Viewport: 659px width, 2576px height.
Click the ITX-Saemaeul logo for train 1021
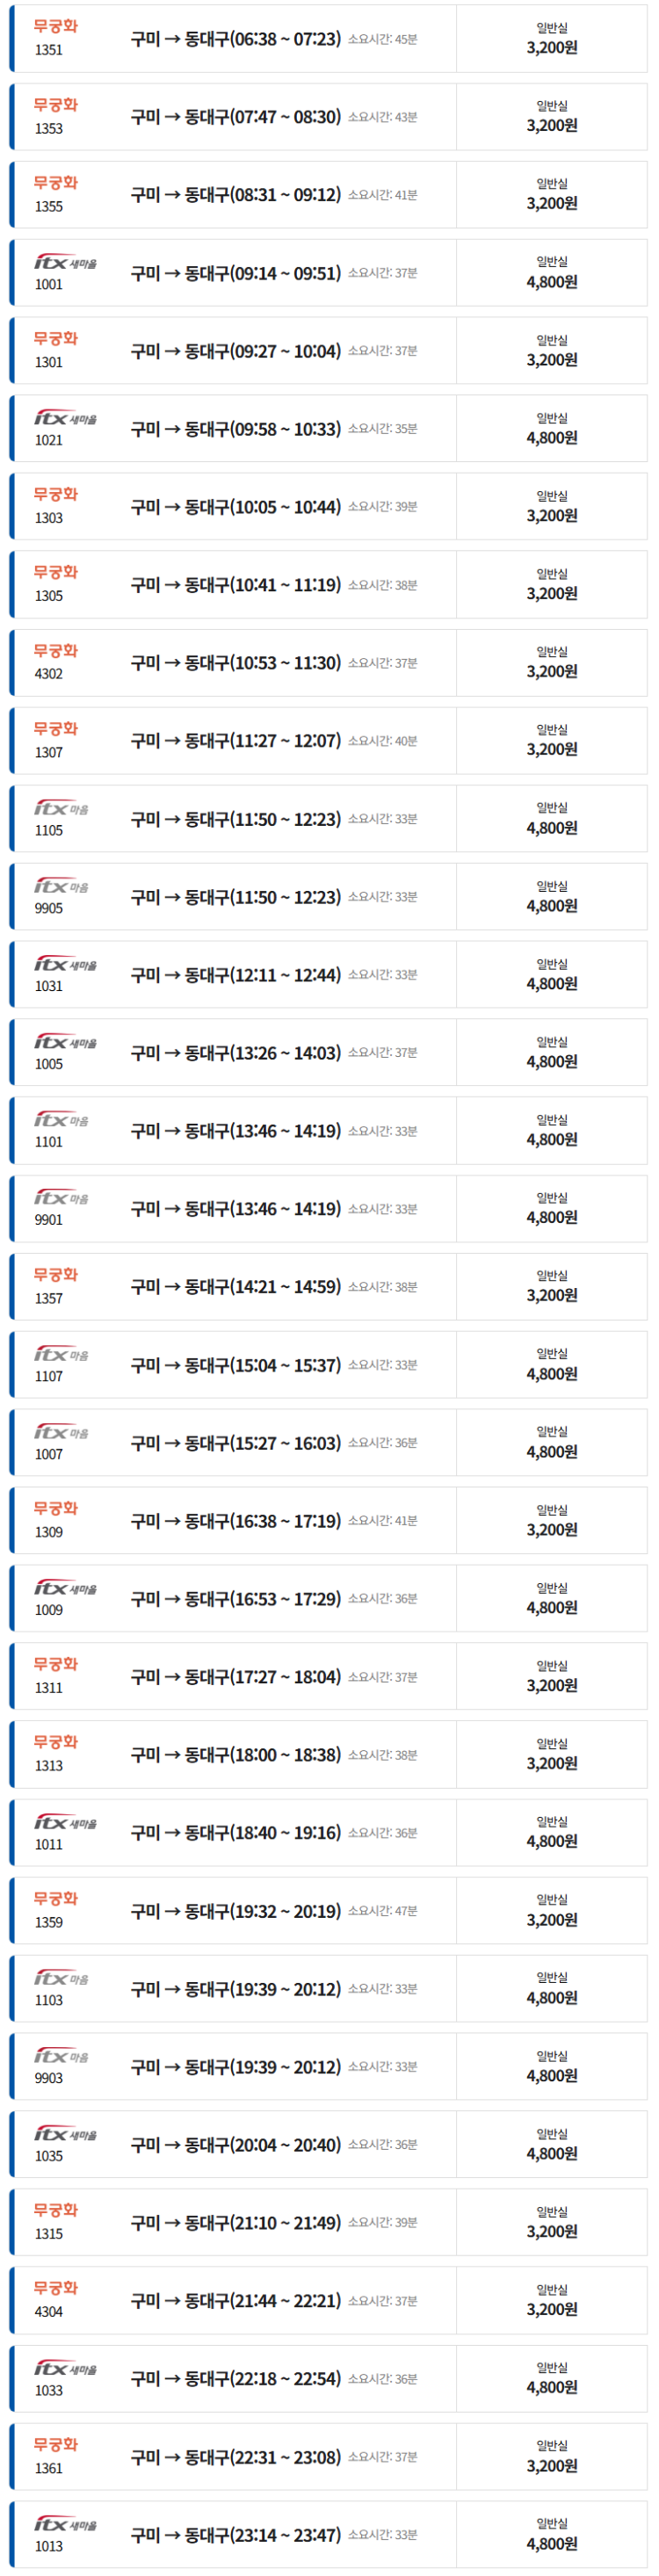pos(65,419)
